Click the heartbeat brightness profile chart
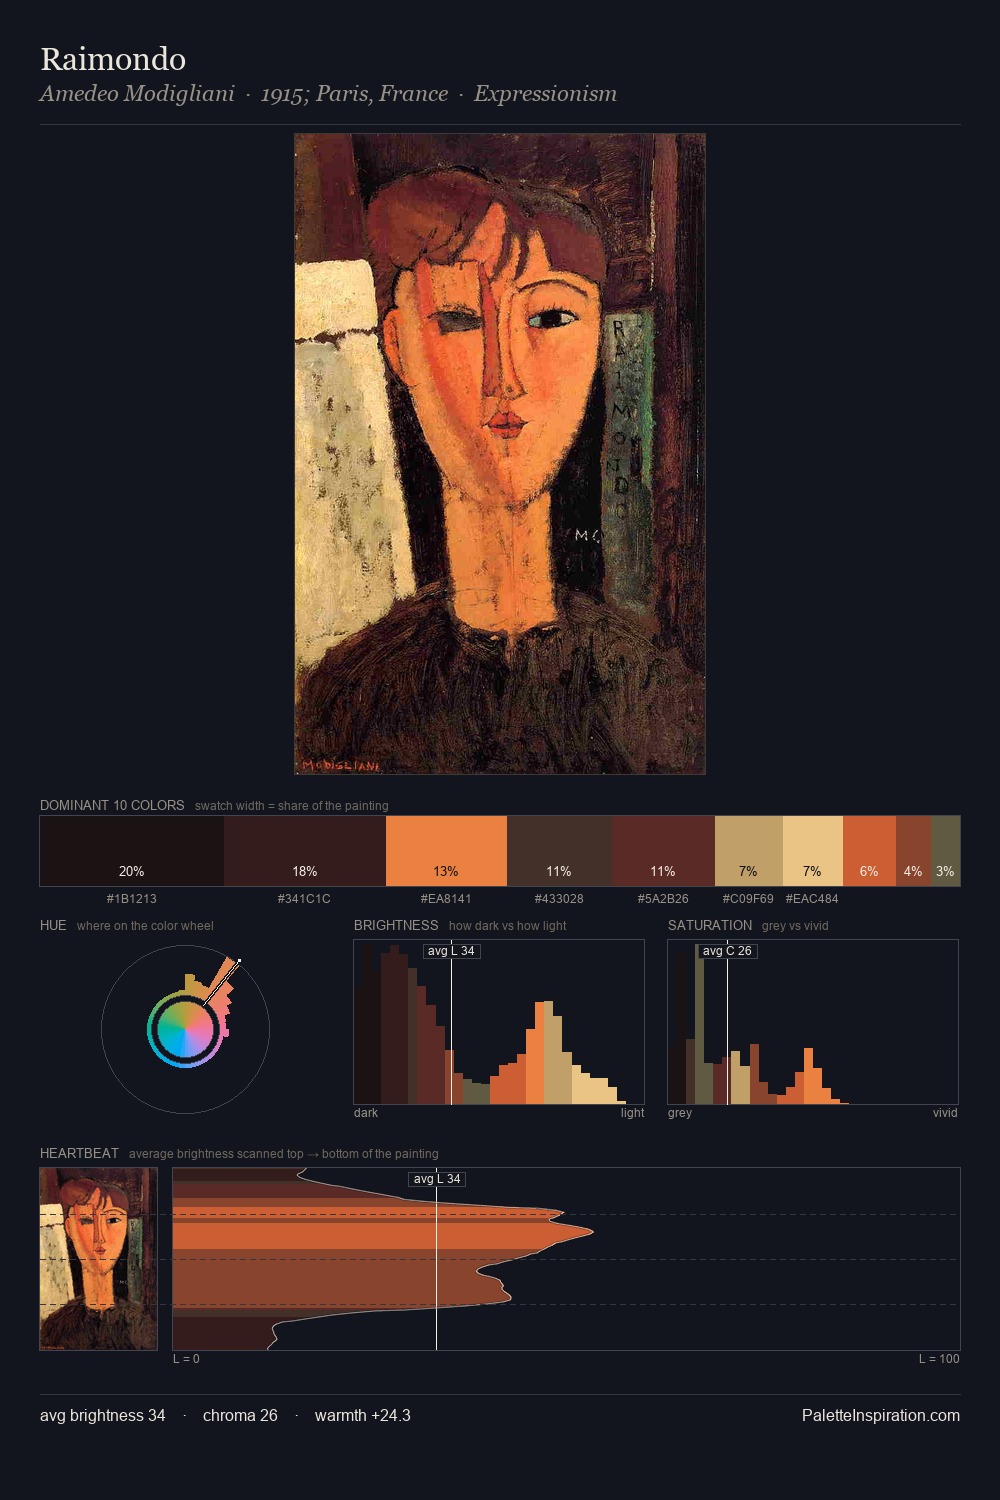1000x1500 pixels. pyautogui.click(x=566, y=1259)
